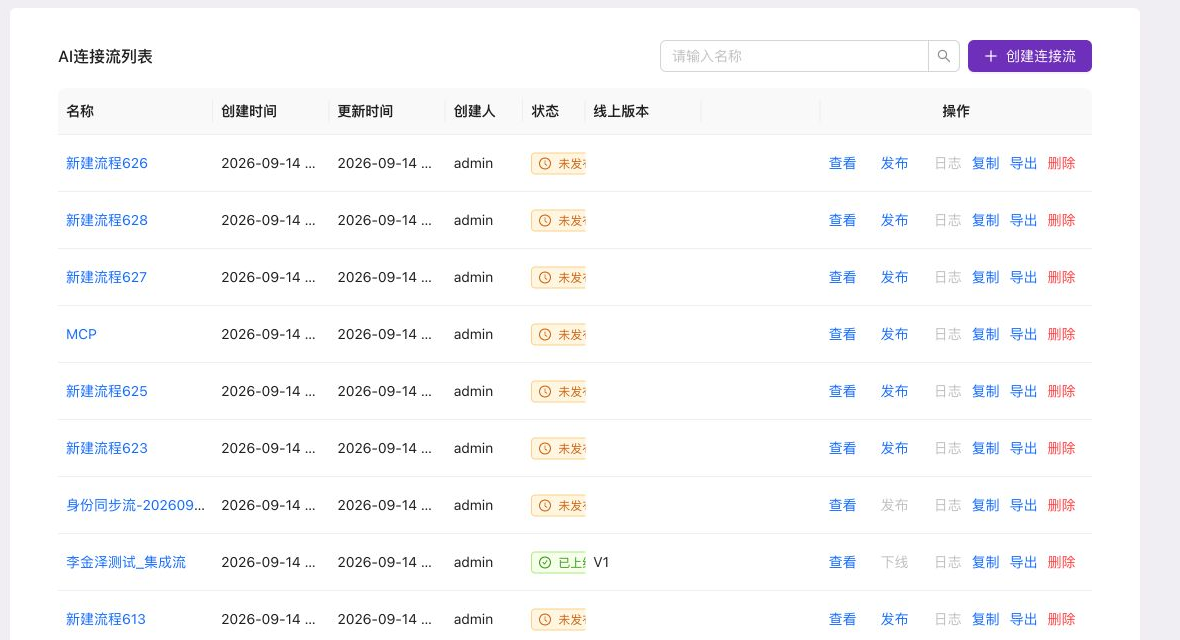Click 导出 for 新建流程626

(x=1023, y=163)
